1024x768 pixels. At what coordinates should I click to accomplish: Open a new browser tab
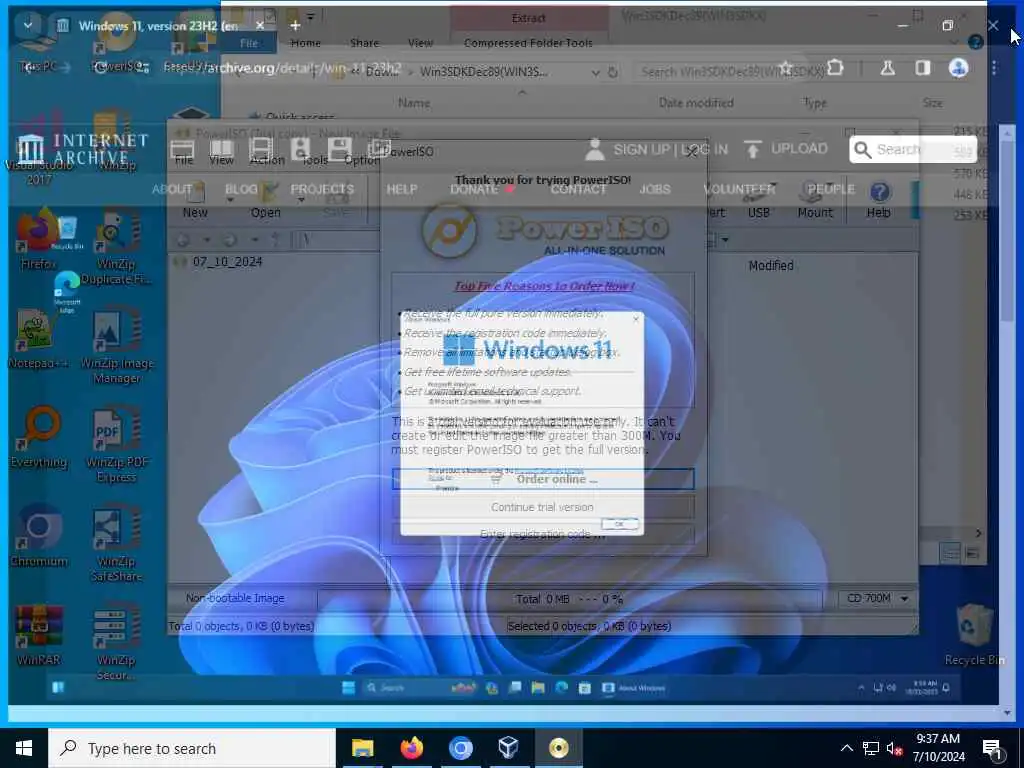[x=295, y=25]
